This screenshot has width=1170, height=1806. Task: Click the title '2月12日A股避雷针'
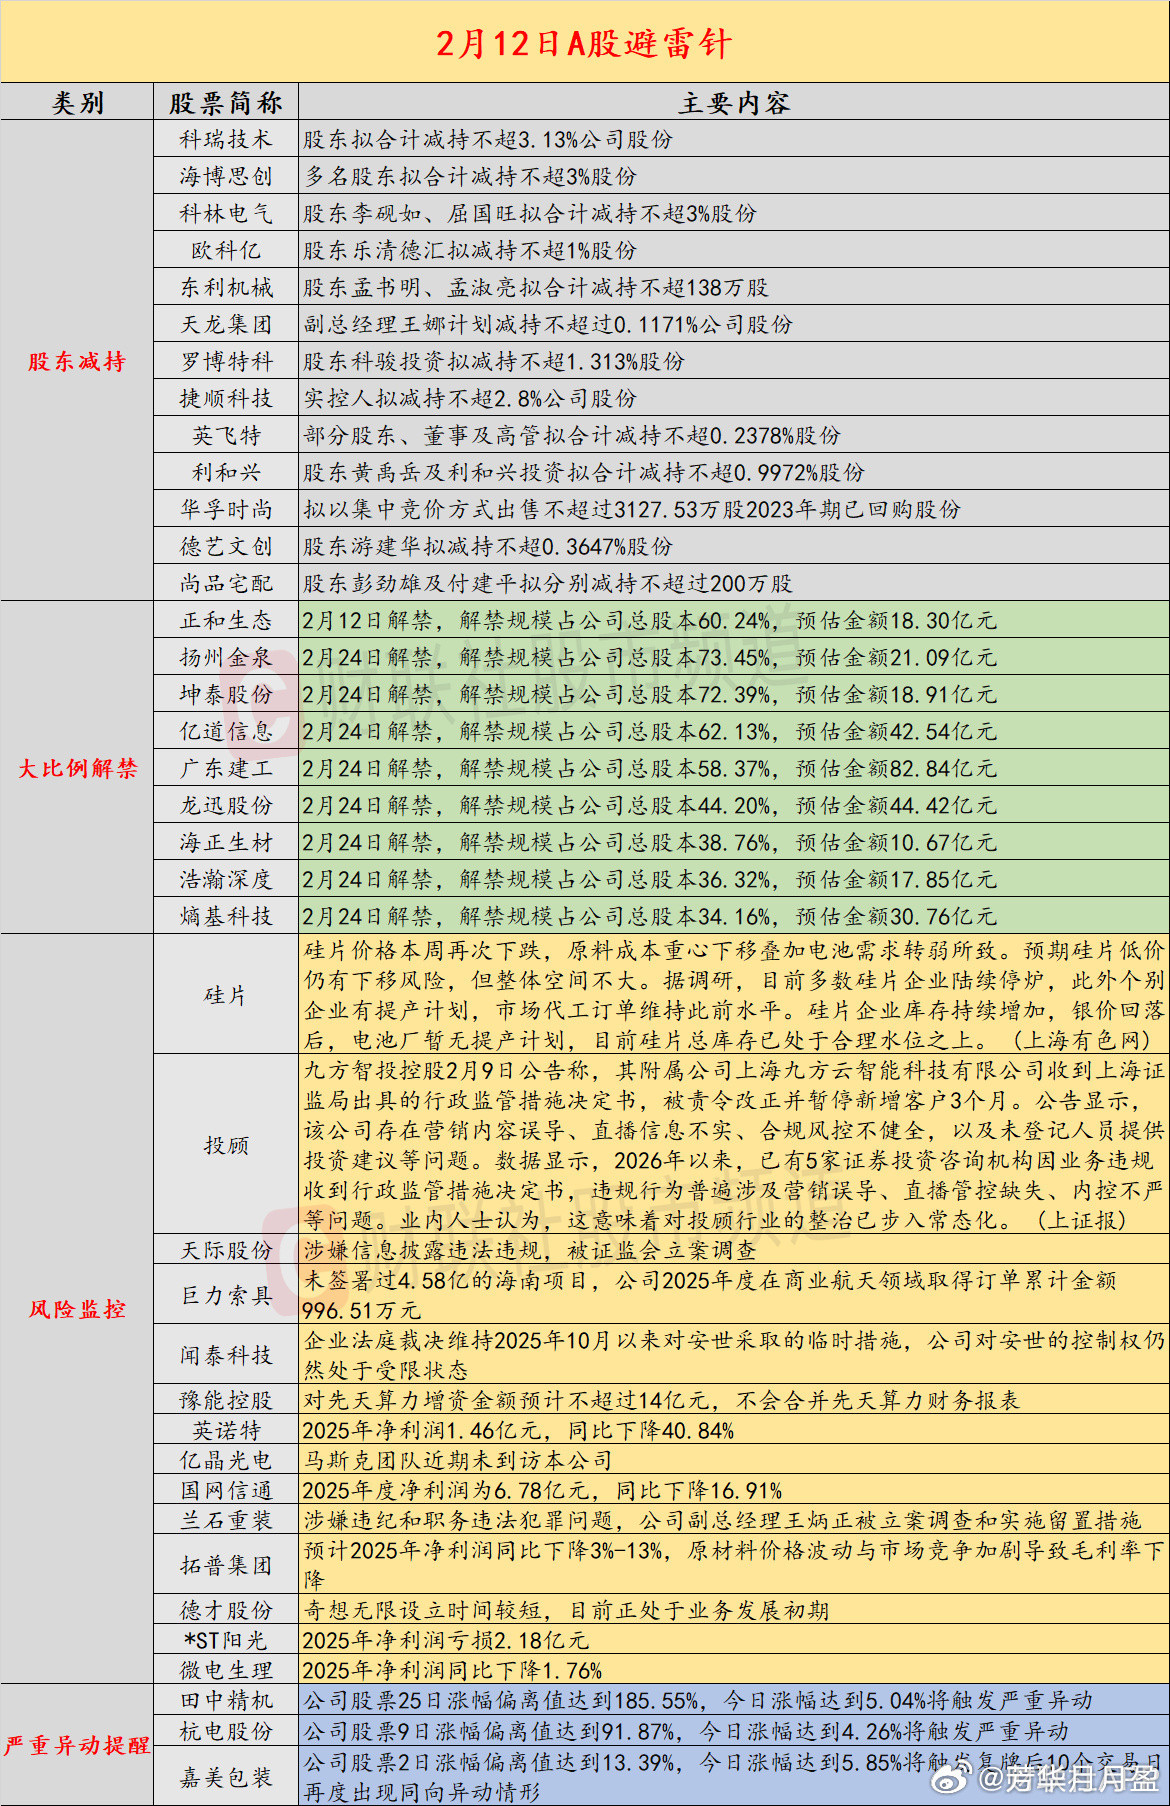pos(584,43)
